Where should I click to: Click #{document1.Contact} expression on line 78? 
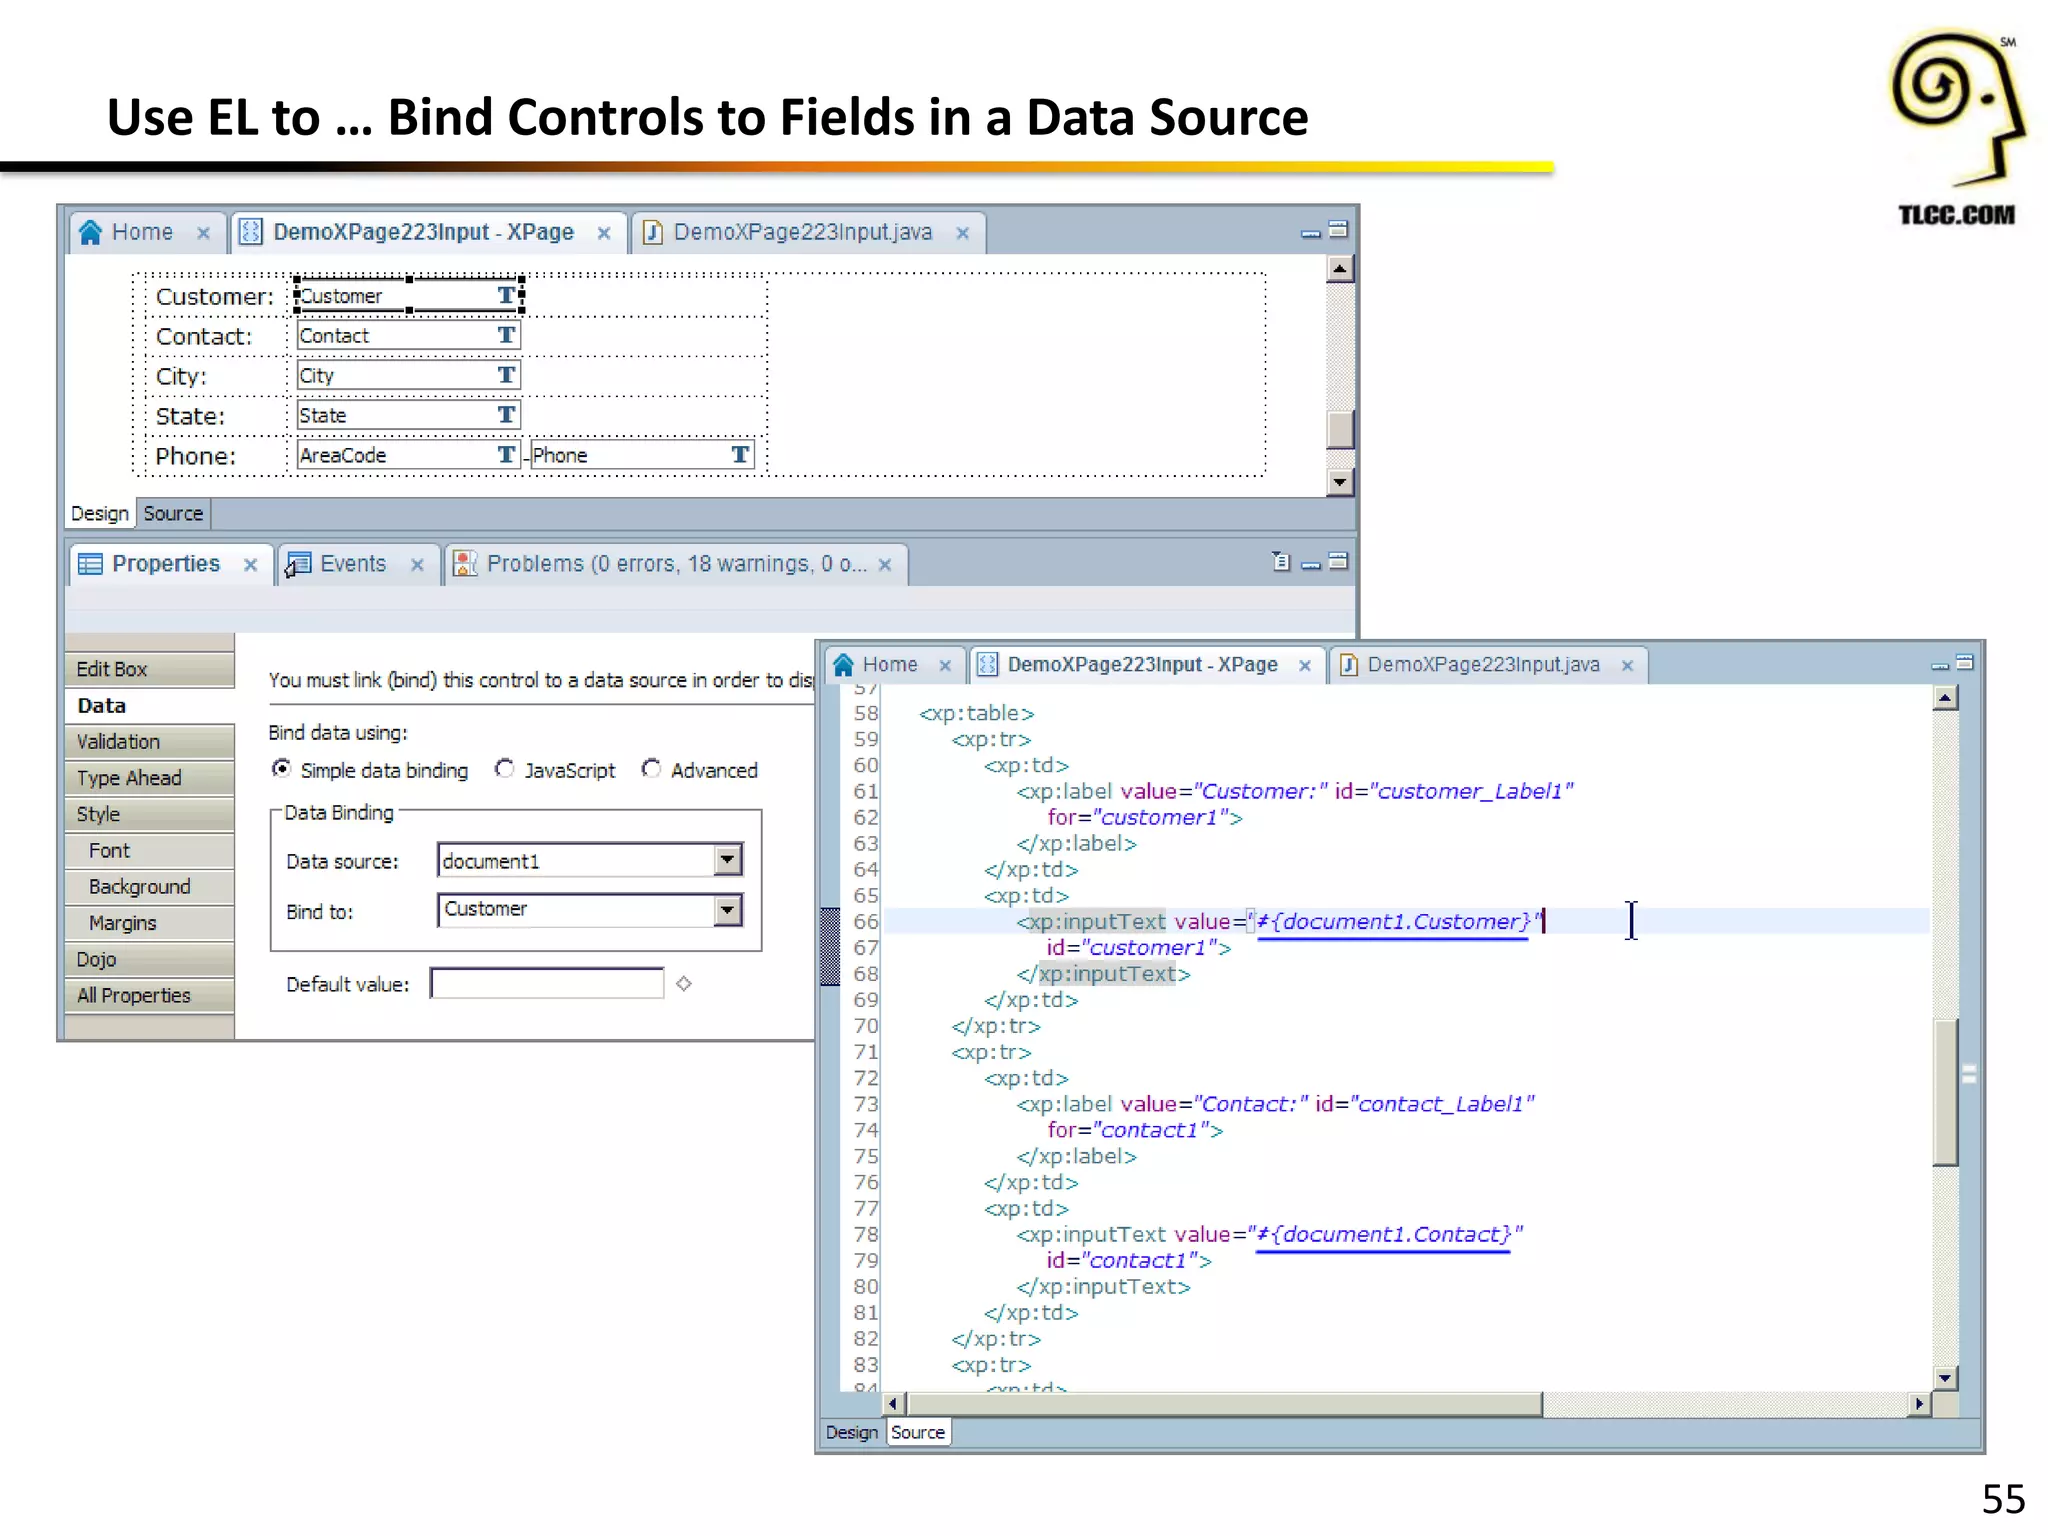point(1383,1234)
